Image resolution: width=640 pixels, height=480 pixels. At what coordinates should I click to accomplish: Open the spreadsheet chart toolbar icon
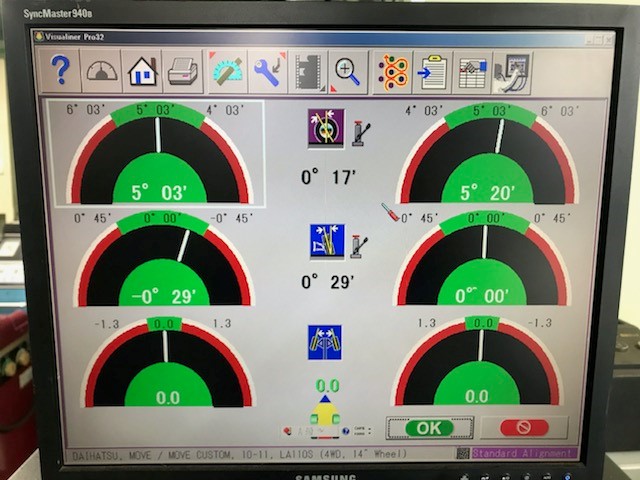point(472,72)
